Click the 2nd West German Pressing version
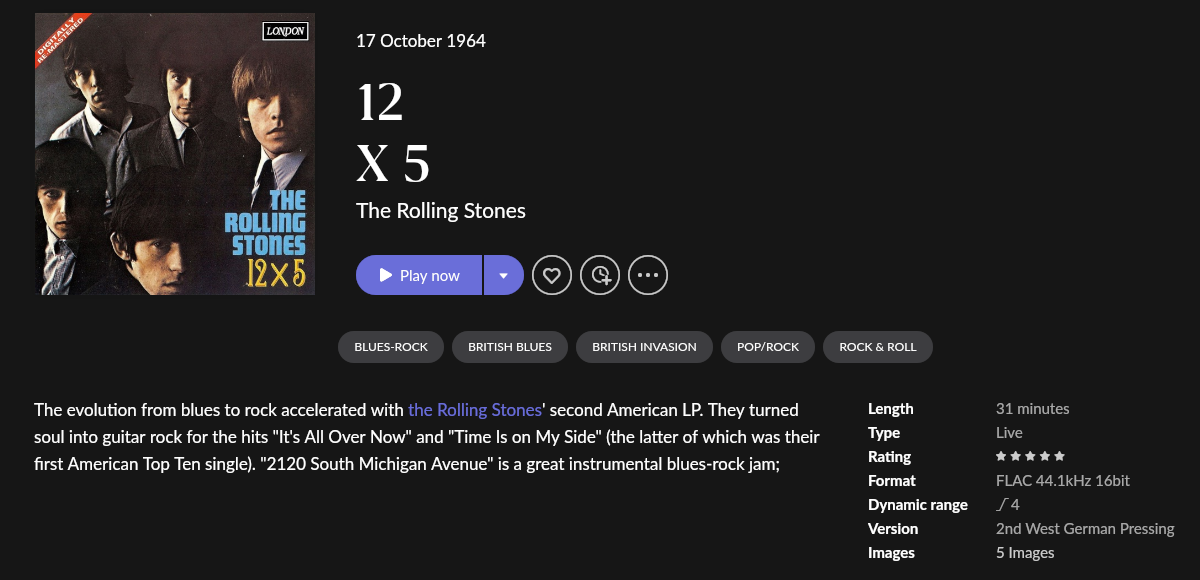Image resolution: width=1200 pixels, height=580 pixels. tap(1085, 529)
